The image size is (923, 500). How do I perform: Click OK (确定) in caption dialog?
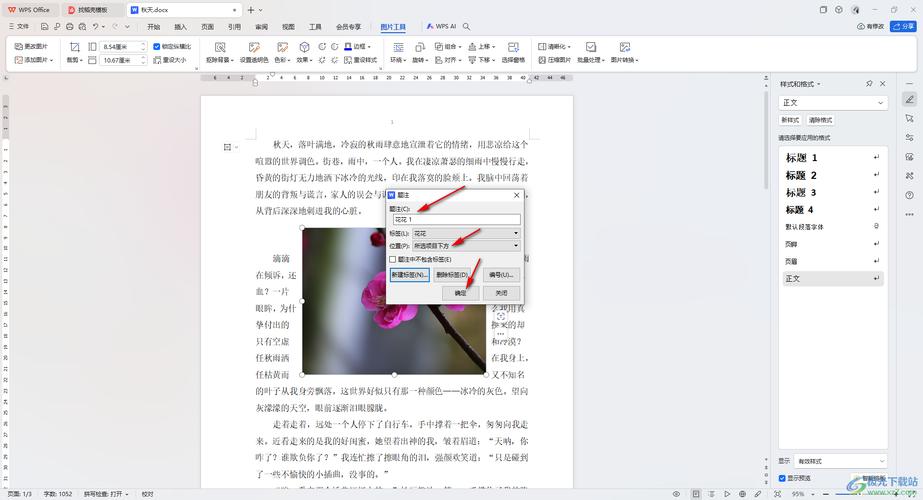pyautogui.click(x=460, y=293)
